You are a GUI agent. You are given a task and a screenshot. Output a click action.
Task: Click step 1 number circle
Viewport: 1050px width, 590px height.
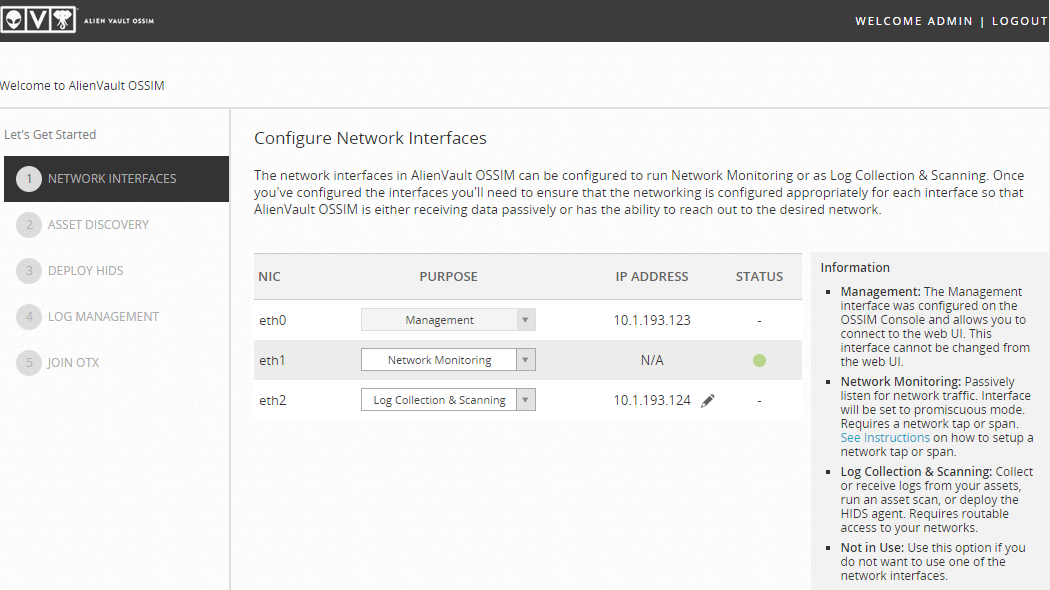coord(29,179)
